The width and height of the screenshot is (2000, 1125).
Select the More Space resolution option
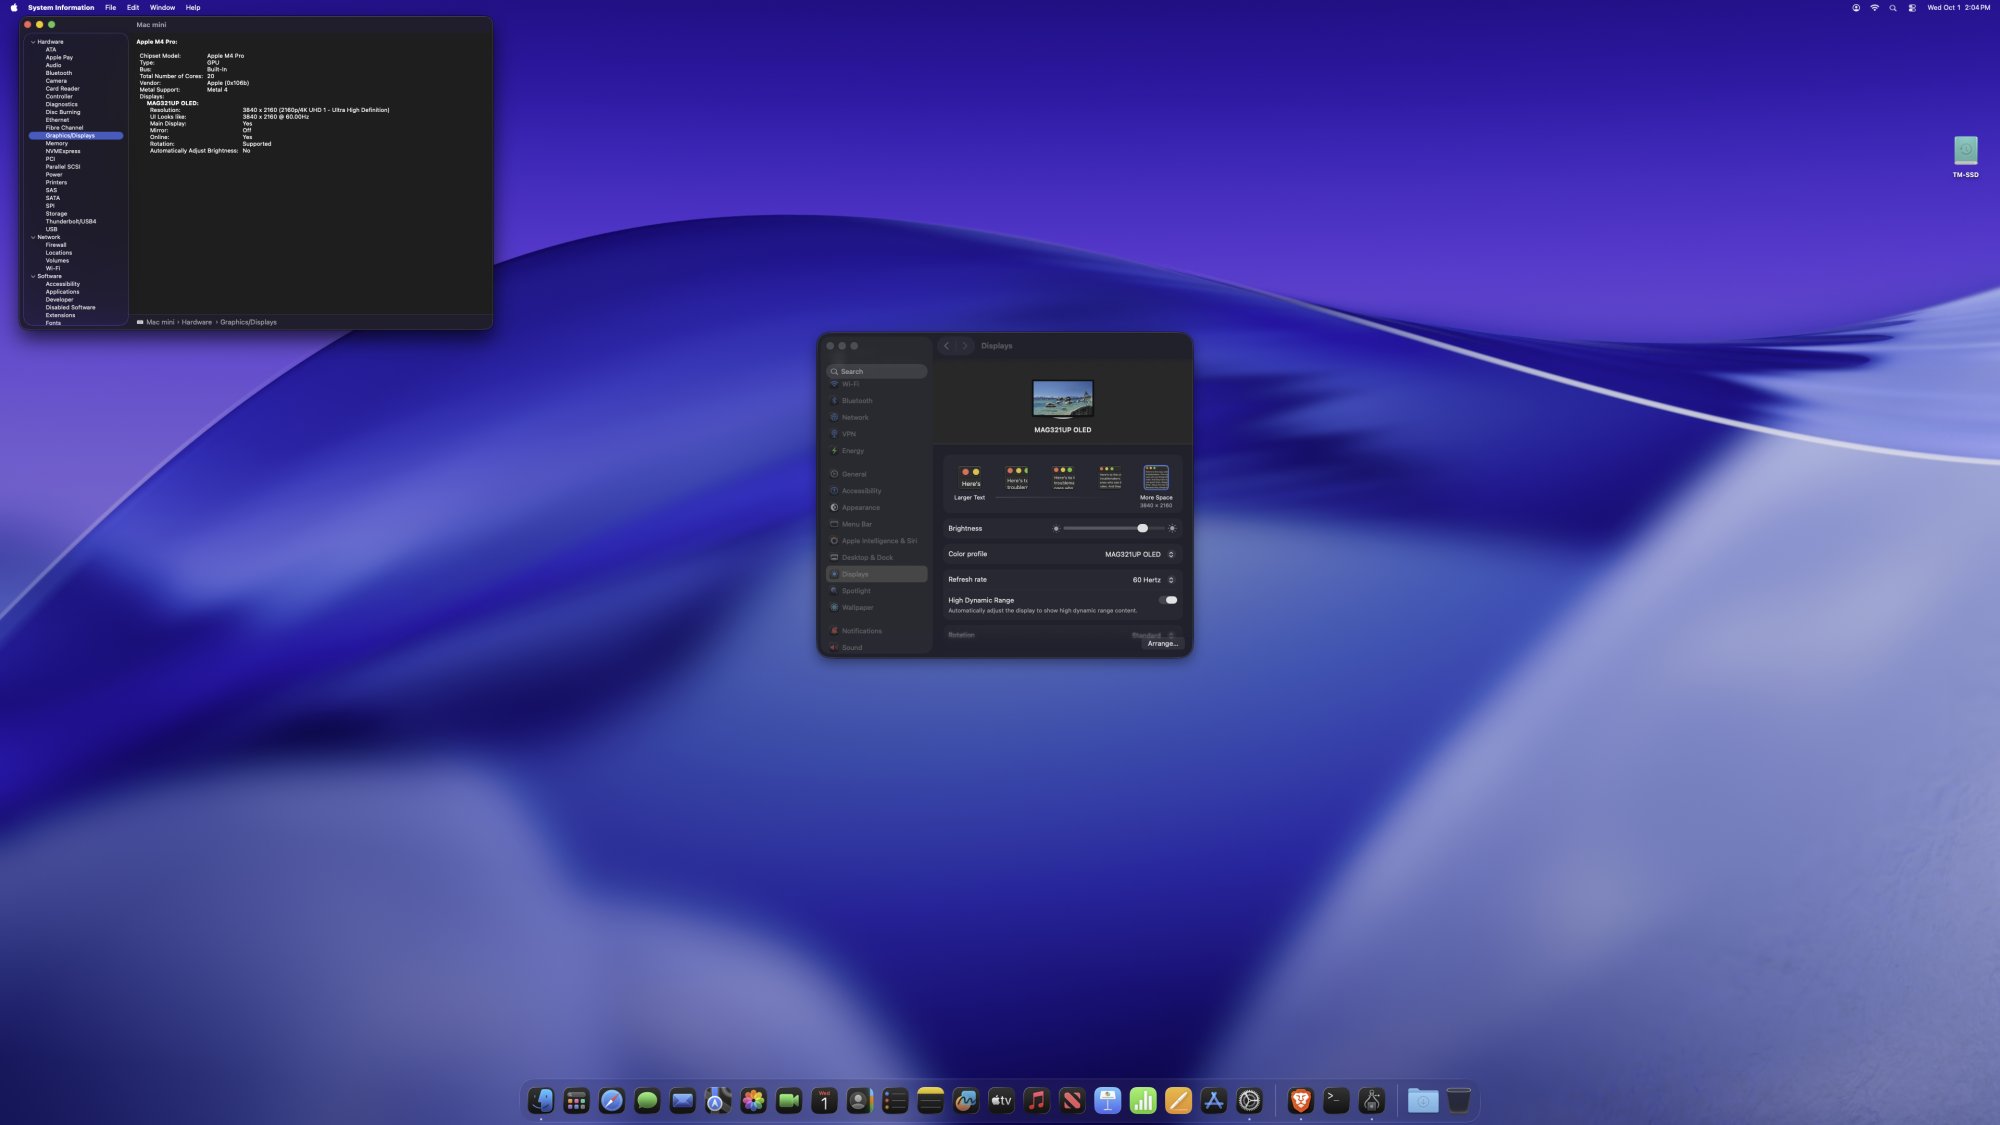coord(1156,478)
